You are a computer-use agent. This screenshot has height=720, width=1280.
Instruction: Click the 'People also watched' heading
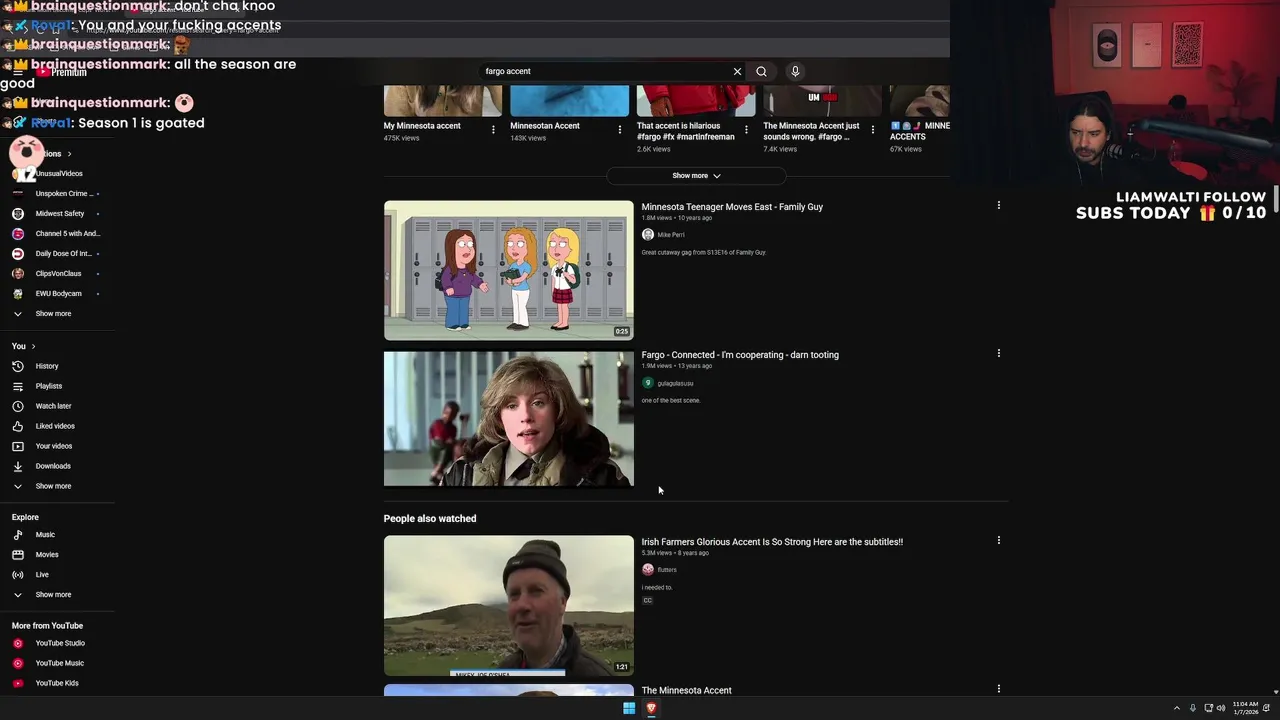pos(430,519)
